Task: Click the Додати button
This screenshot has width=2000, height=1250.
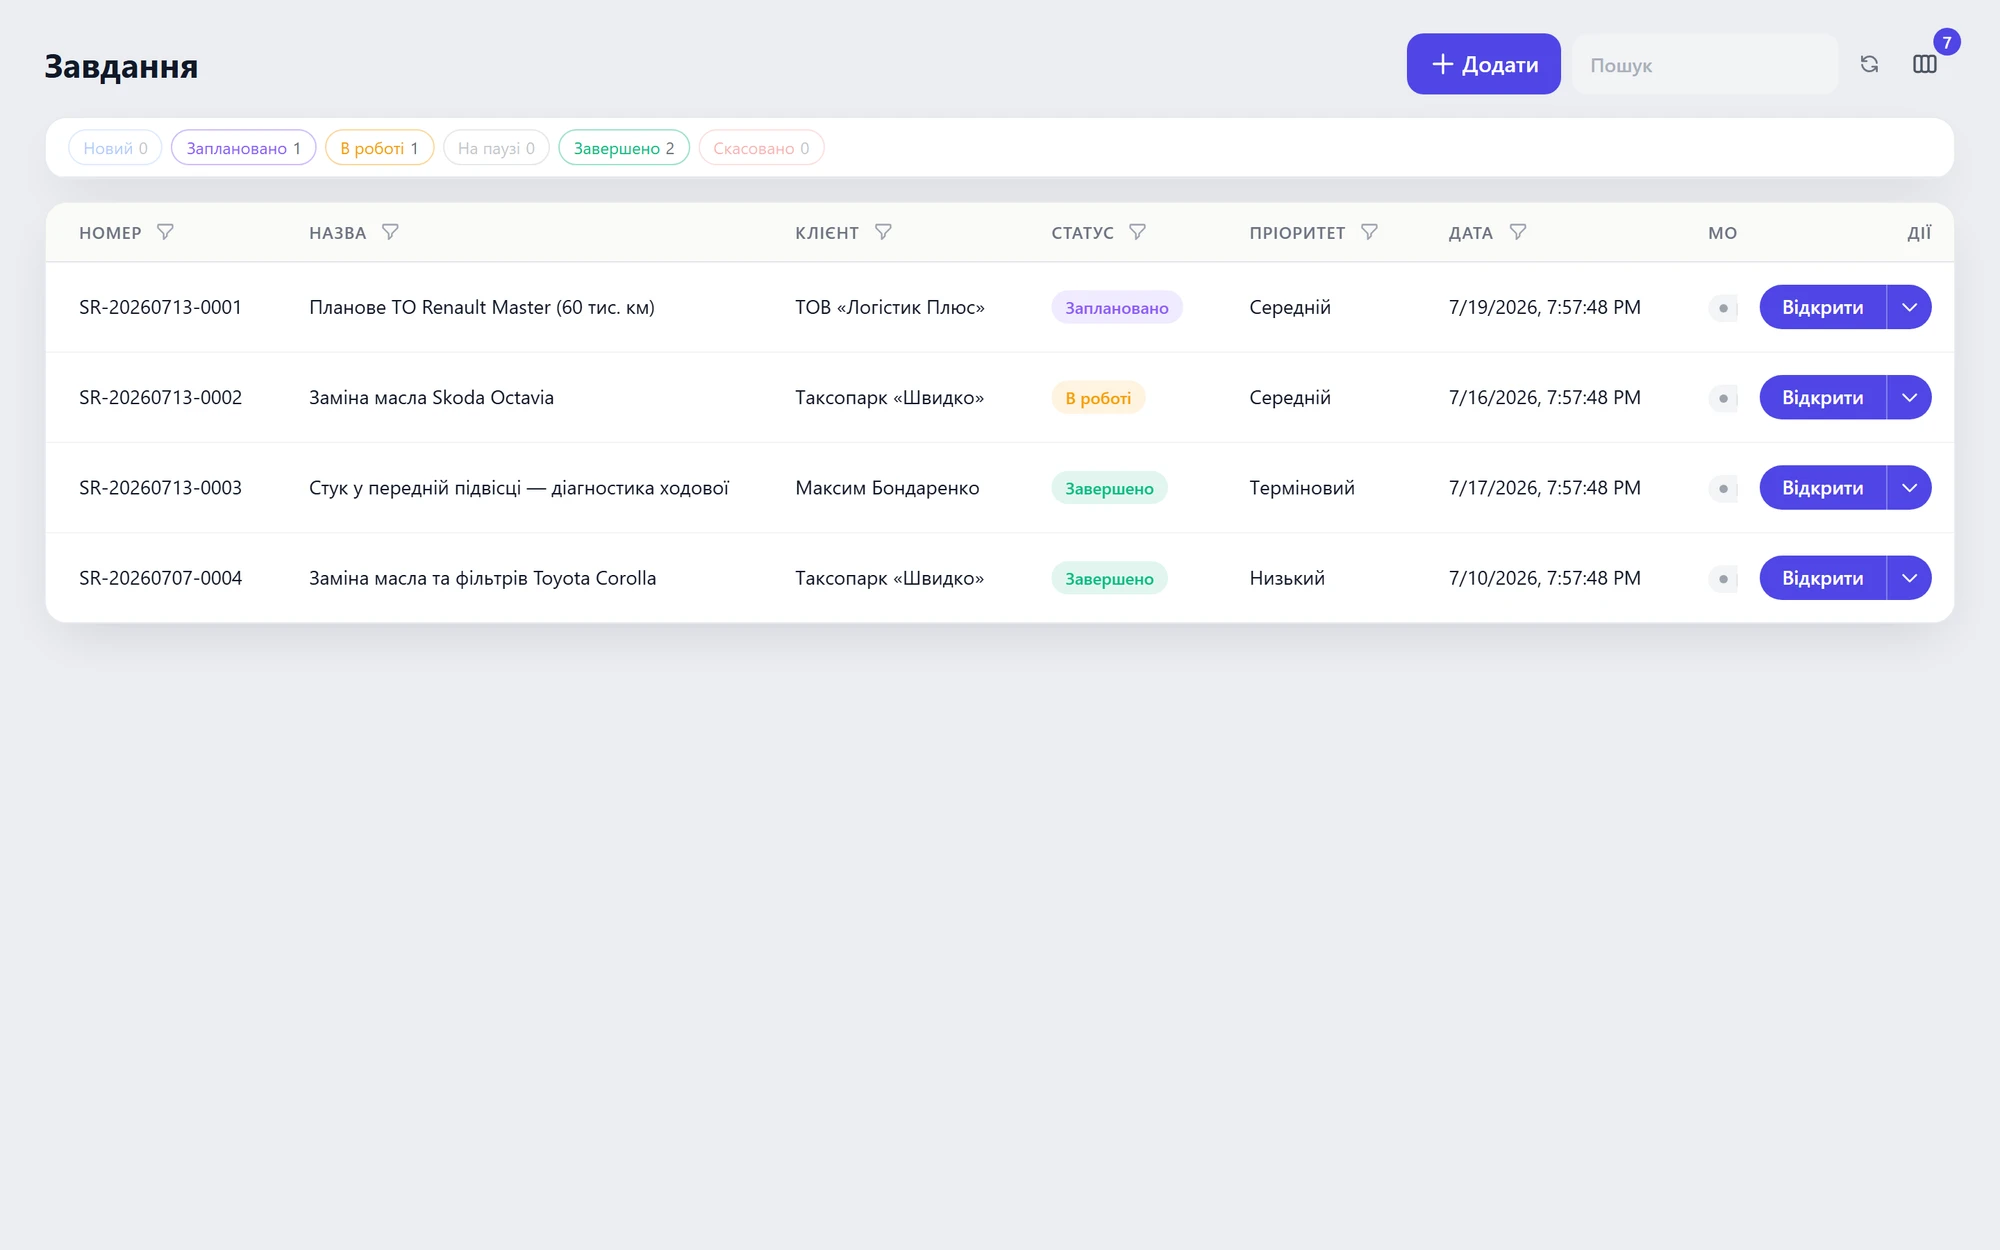Action: tap(1483, 64)
